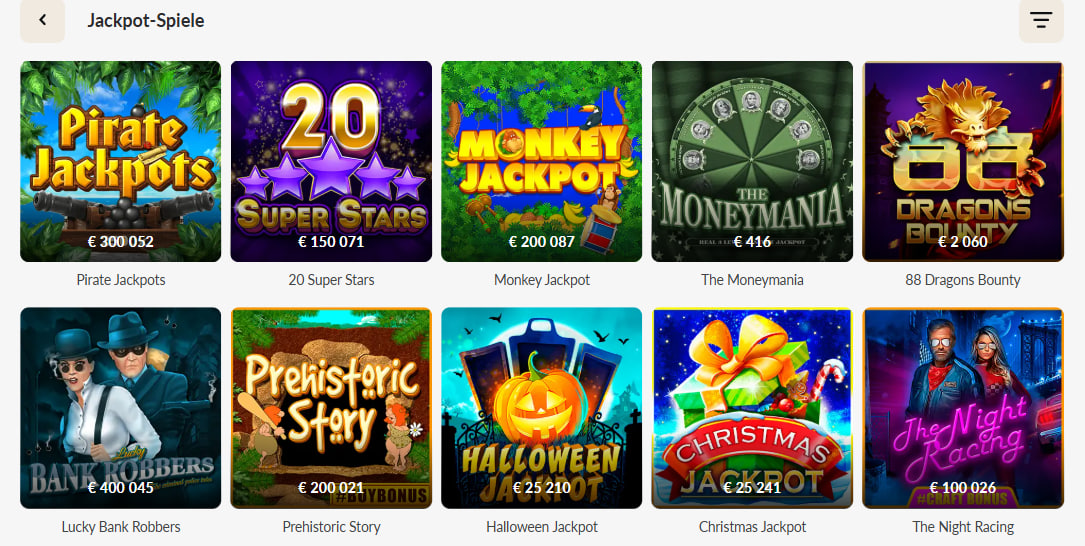Viewport: 1085px width, 546px height.
Task: Click The Night Racing game tile
Action: (962, 407)
